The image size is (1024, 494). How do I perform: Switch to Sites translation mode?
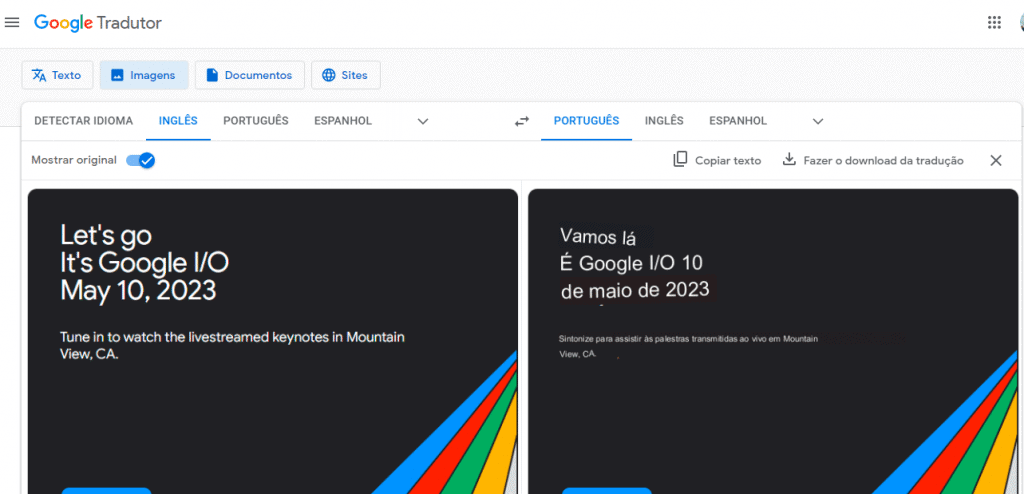(345, 75)
